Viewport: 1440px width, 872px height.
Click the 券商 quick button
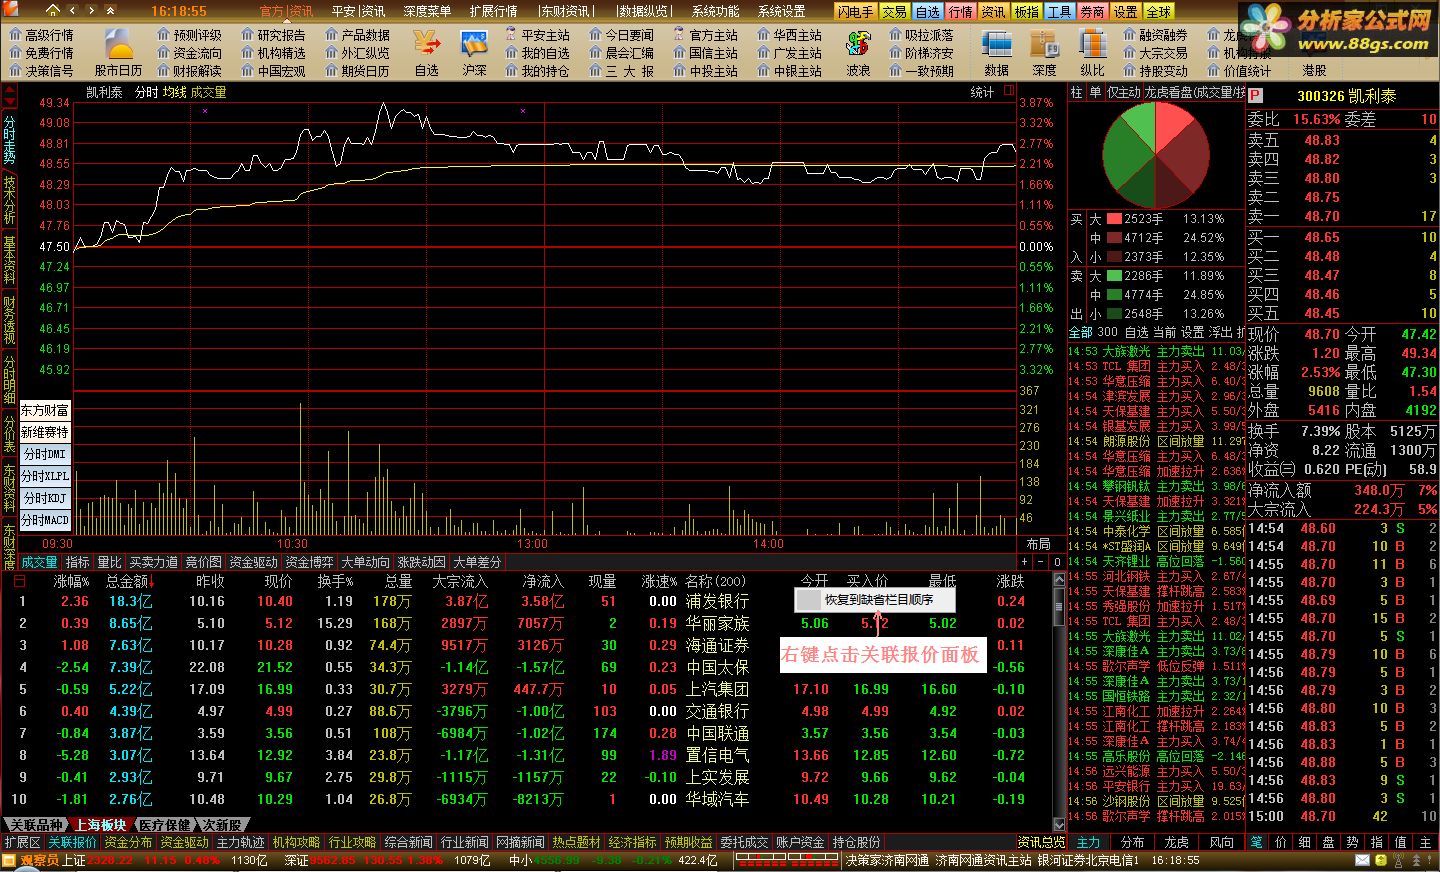[1092, 12]
